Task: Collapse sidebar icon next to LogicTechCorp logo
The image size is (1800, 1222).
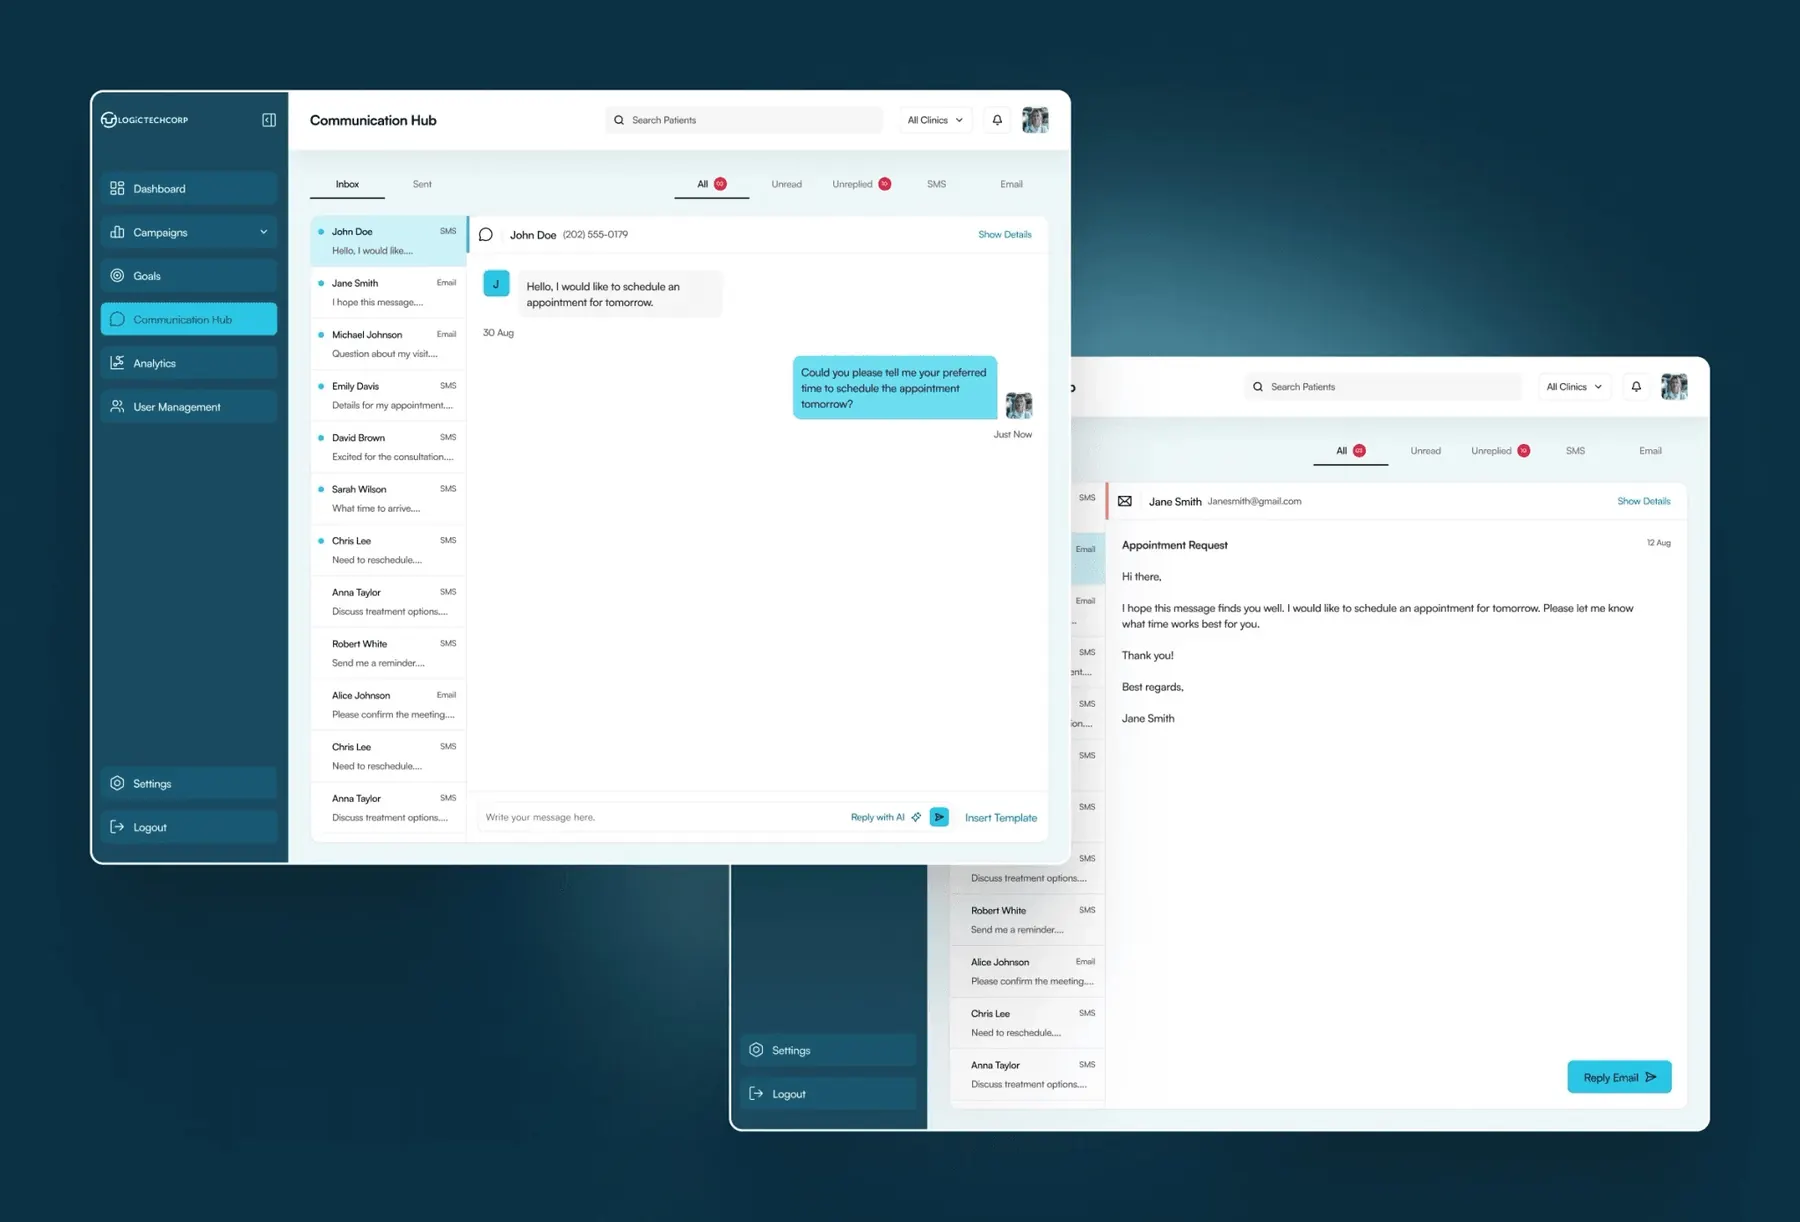Action: tap(269, 120)
